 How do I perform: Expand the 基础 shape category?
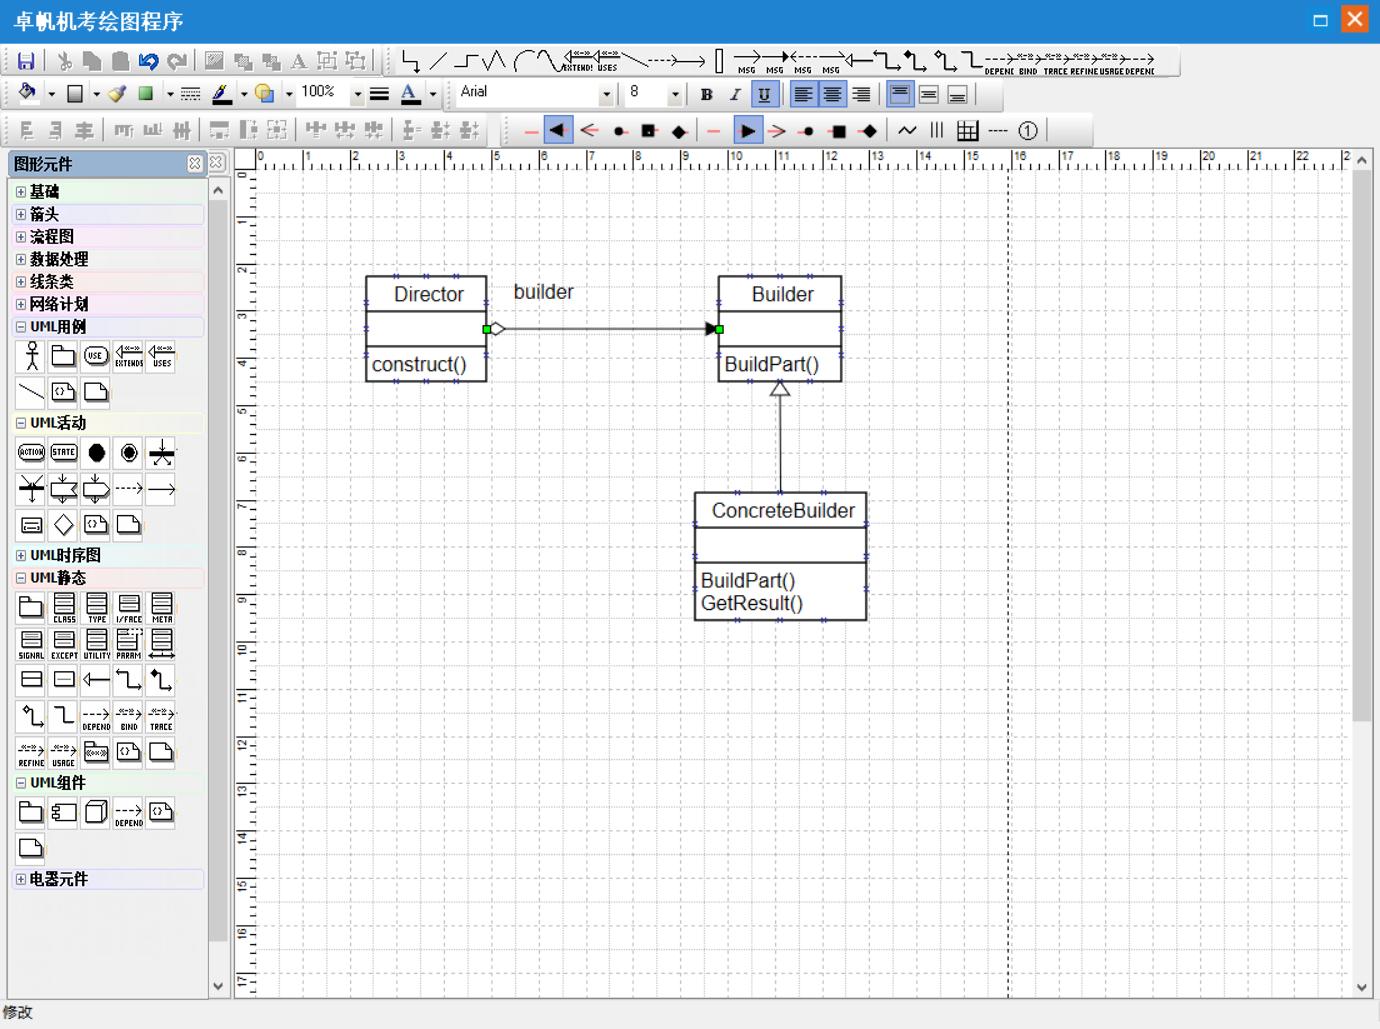(x=21, y=191)
